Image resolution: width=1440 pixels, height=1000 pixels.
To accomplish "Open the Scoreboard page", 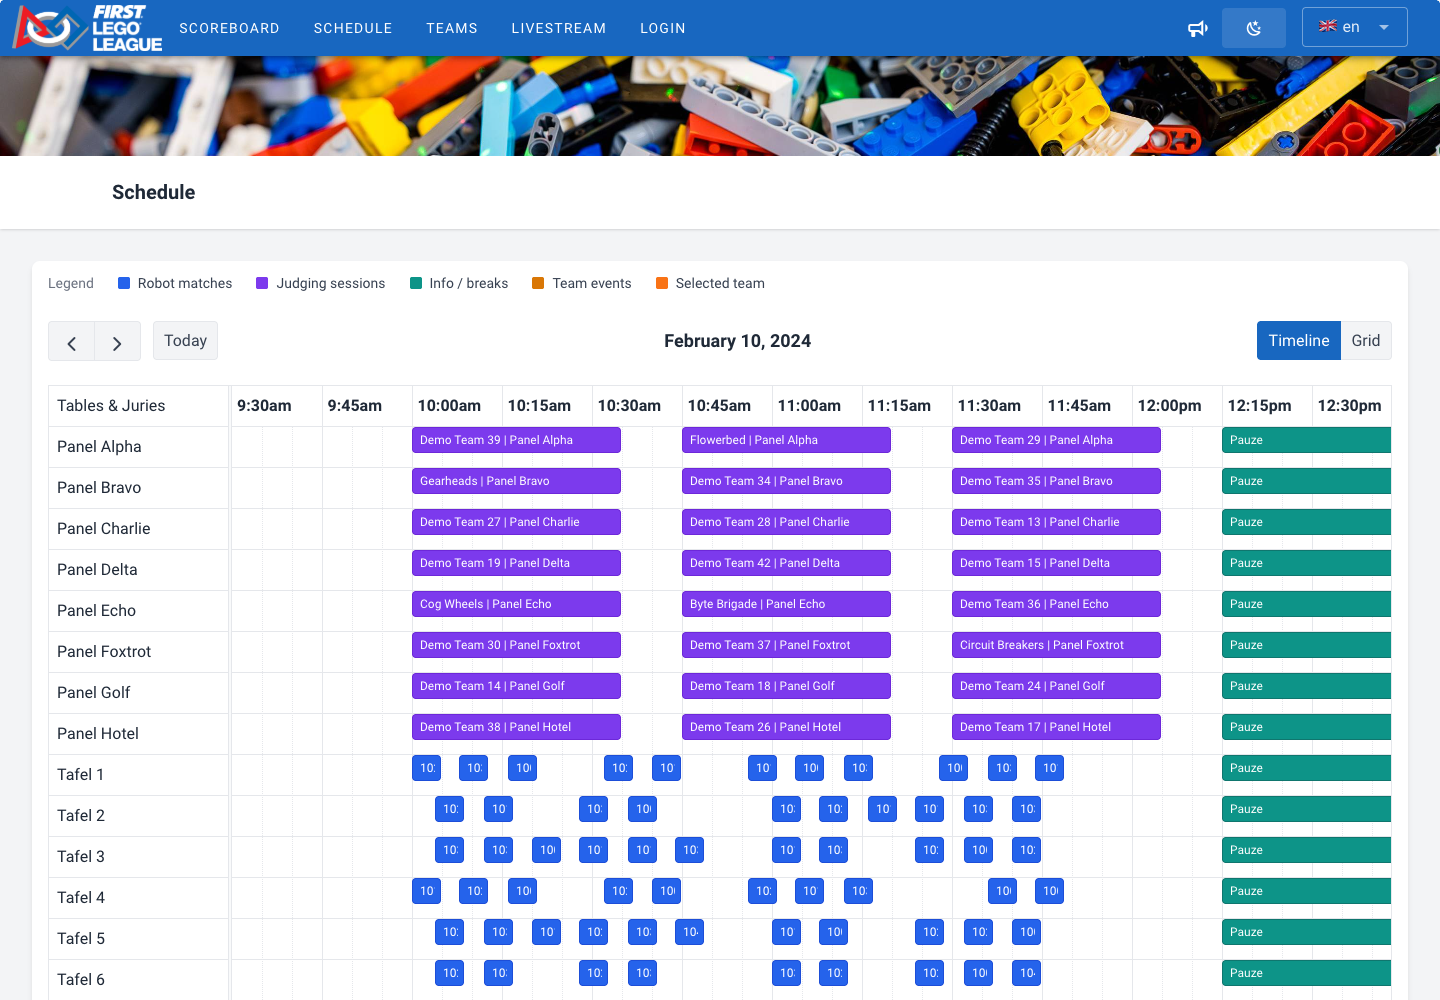I will coord(229,28).
